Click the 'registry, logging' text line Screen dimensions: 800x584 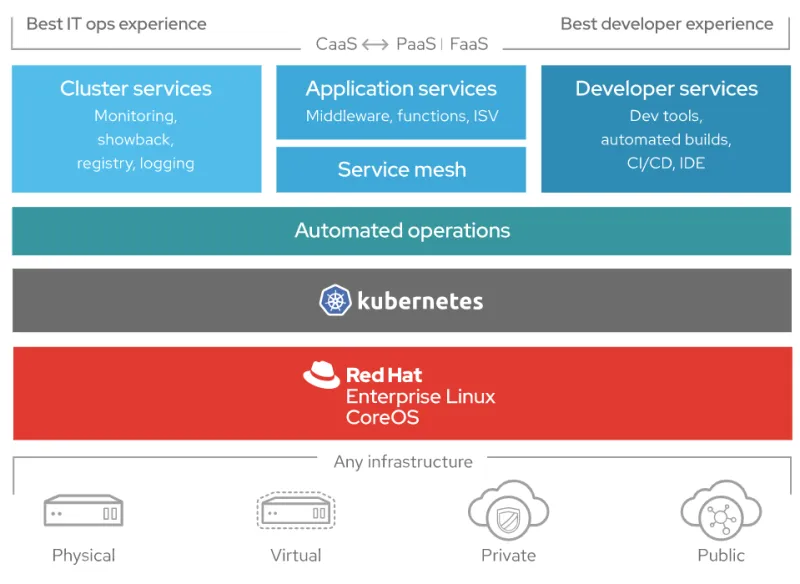click(136, 164)
